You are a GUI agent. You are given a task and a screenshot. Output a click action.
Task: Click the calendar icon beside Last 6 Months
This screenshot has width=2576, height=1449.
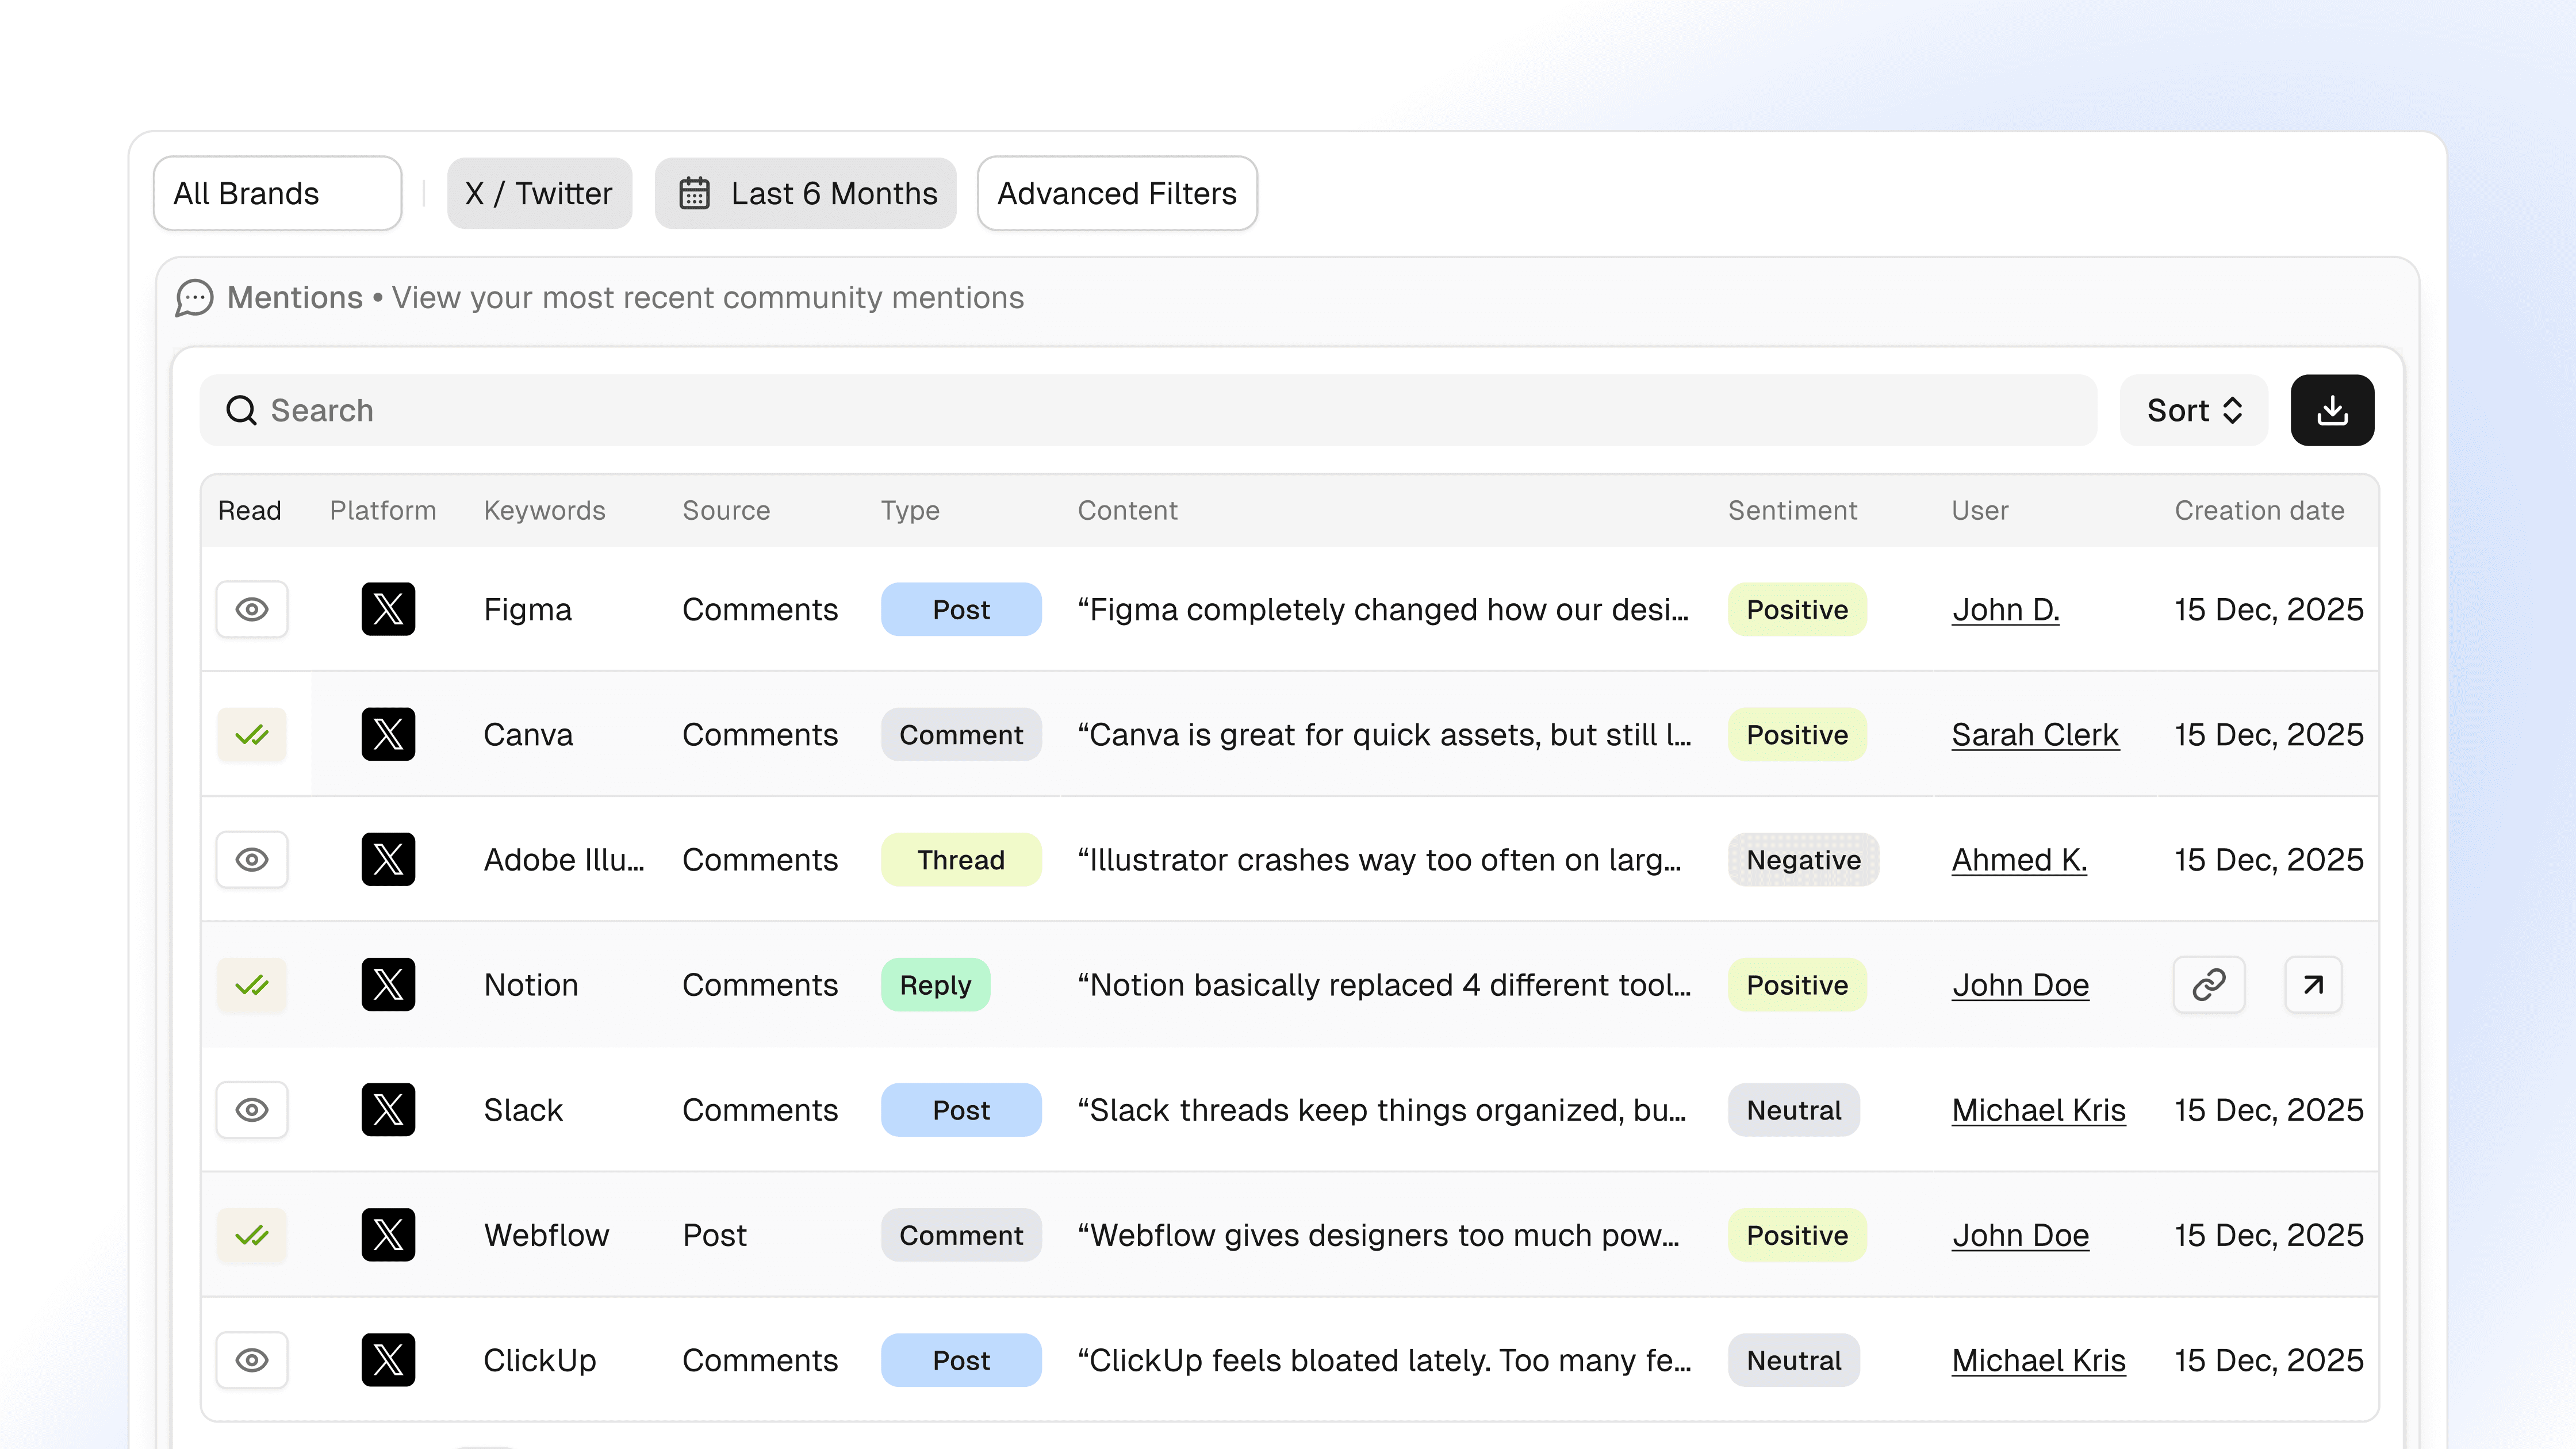[694, 193]
